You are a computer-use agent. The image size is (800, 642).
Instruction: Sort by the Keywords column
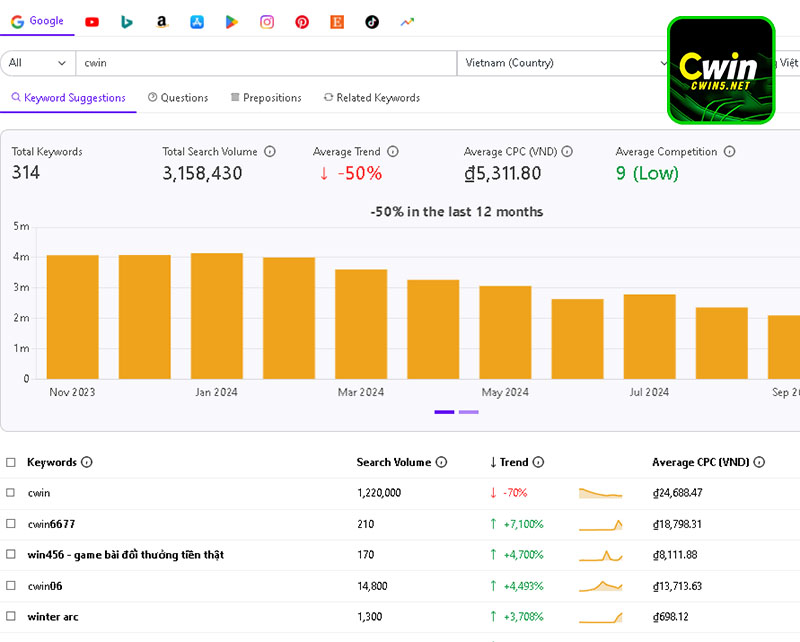52,462
